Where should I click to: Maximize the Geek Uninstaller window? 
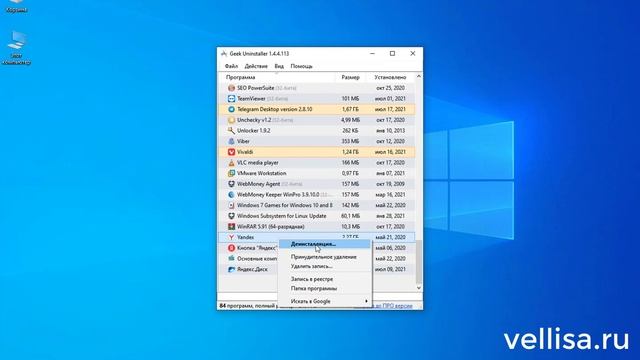point(392,53)
